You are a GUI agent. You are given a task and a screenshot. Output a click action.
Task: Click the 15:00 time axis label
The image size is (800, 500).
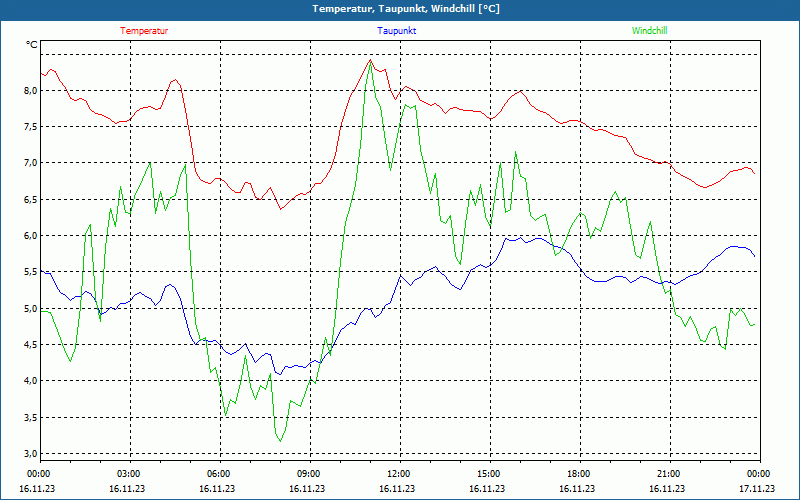point(489,474)
